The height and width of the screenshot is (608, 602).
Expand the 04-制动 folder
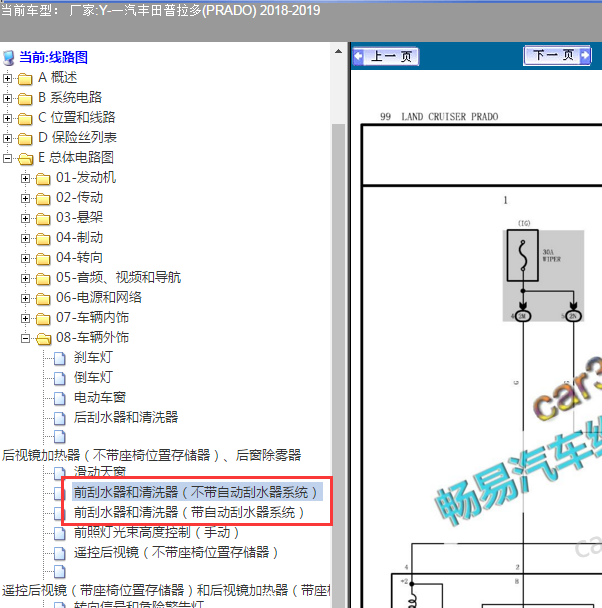[x=25, y=238]
